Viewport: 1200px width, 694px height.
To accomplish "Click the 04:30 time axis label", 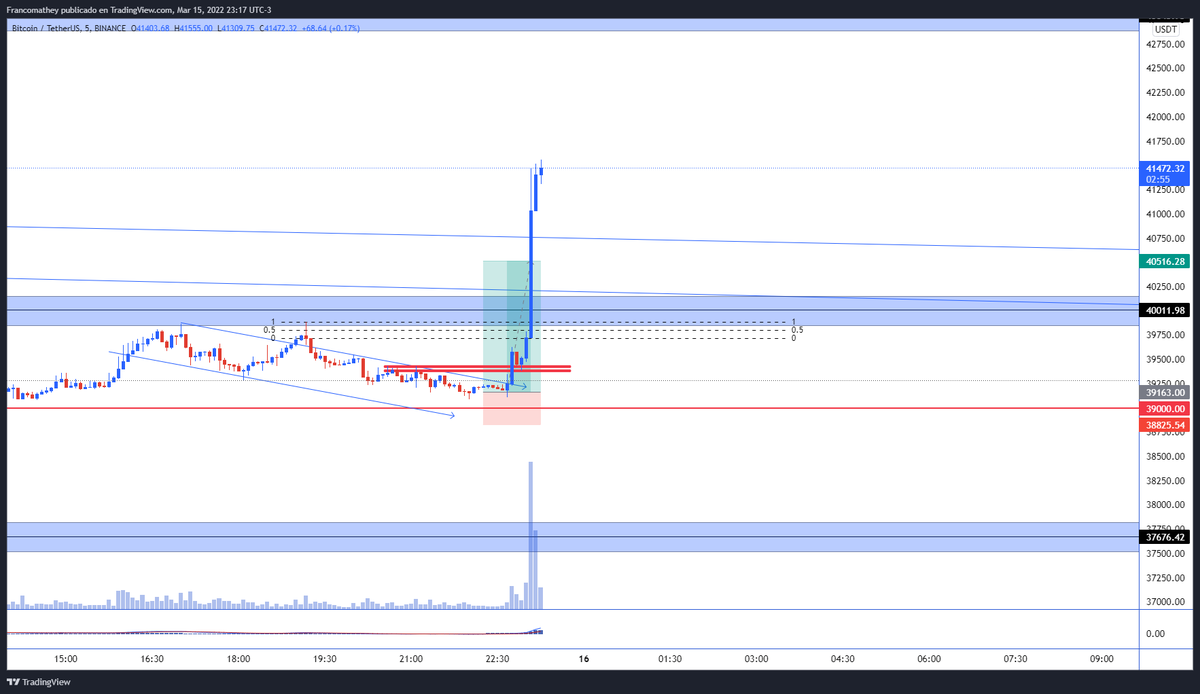I will coord(843,659).
